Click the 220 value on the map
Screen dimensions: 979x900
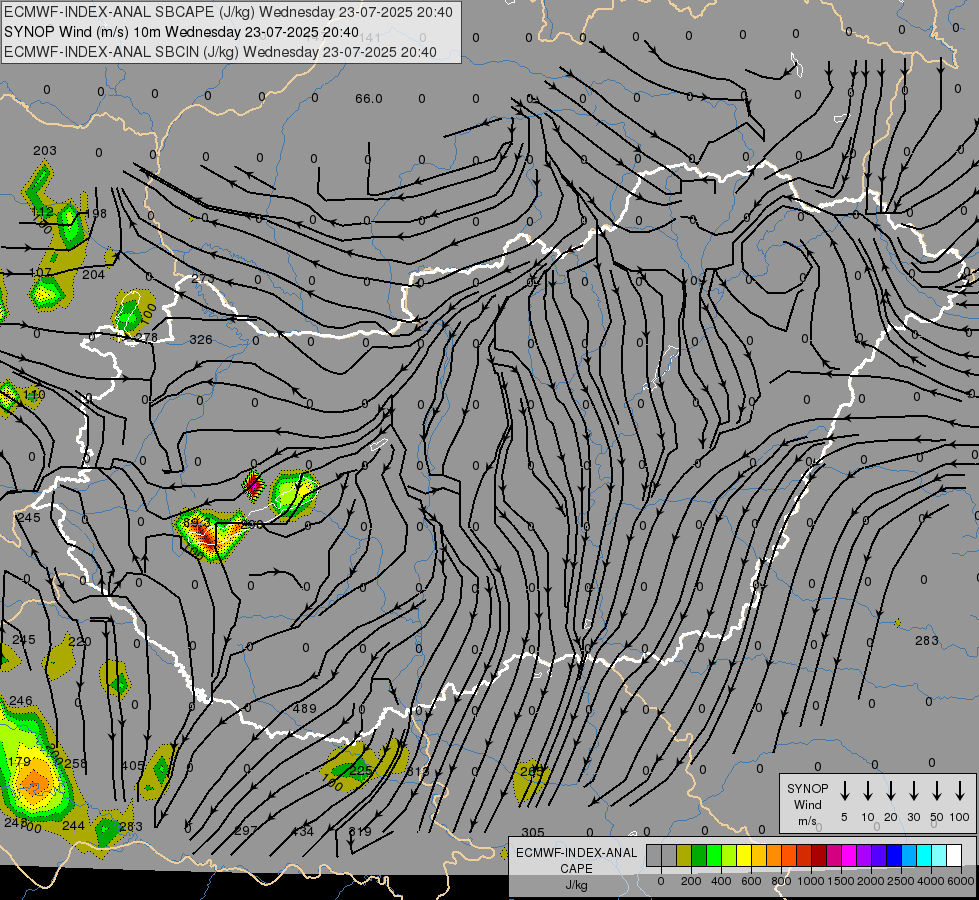pos(79,641)
